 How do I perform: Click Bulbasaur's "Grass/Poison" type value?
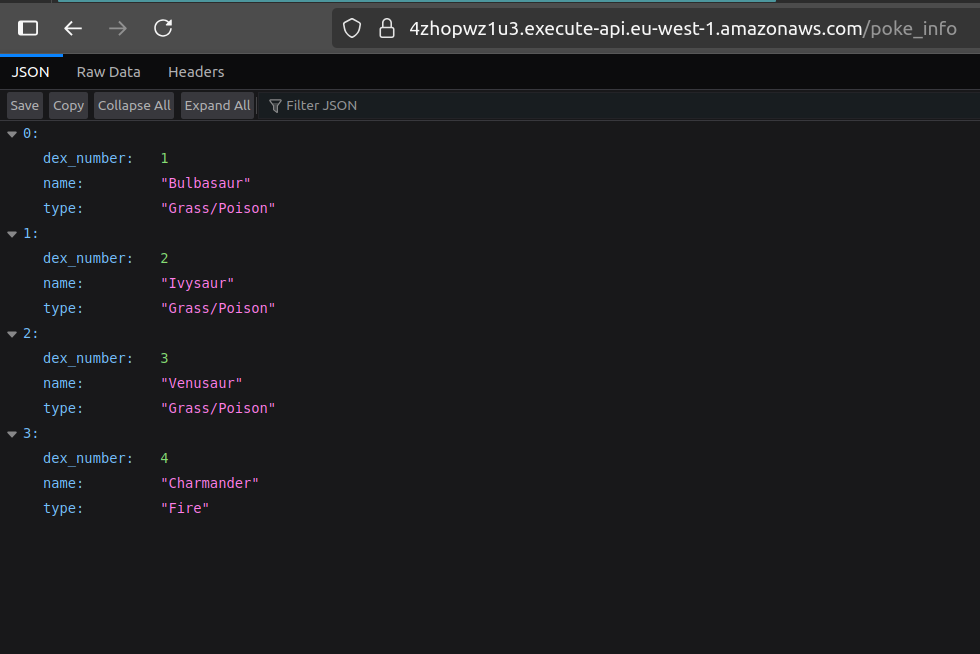coord(218,208)
